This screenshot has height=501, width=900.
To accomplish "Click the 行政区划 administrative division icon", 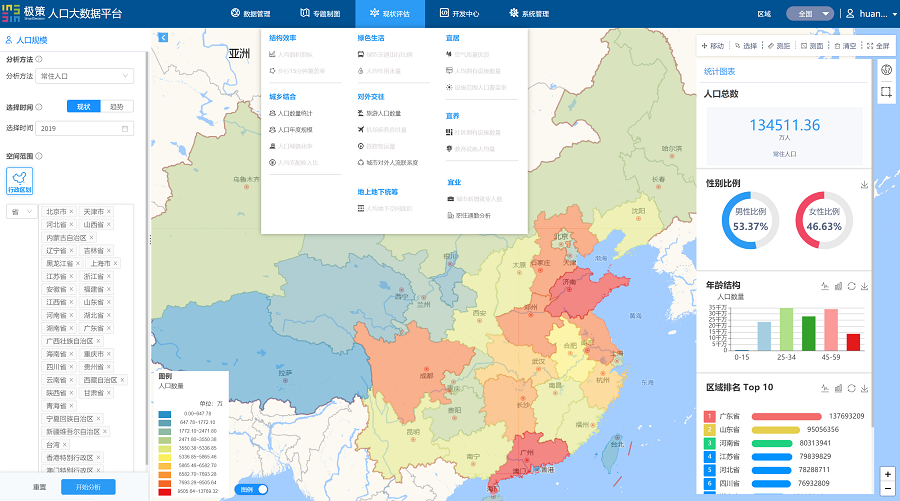I will [20, 181].
